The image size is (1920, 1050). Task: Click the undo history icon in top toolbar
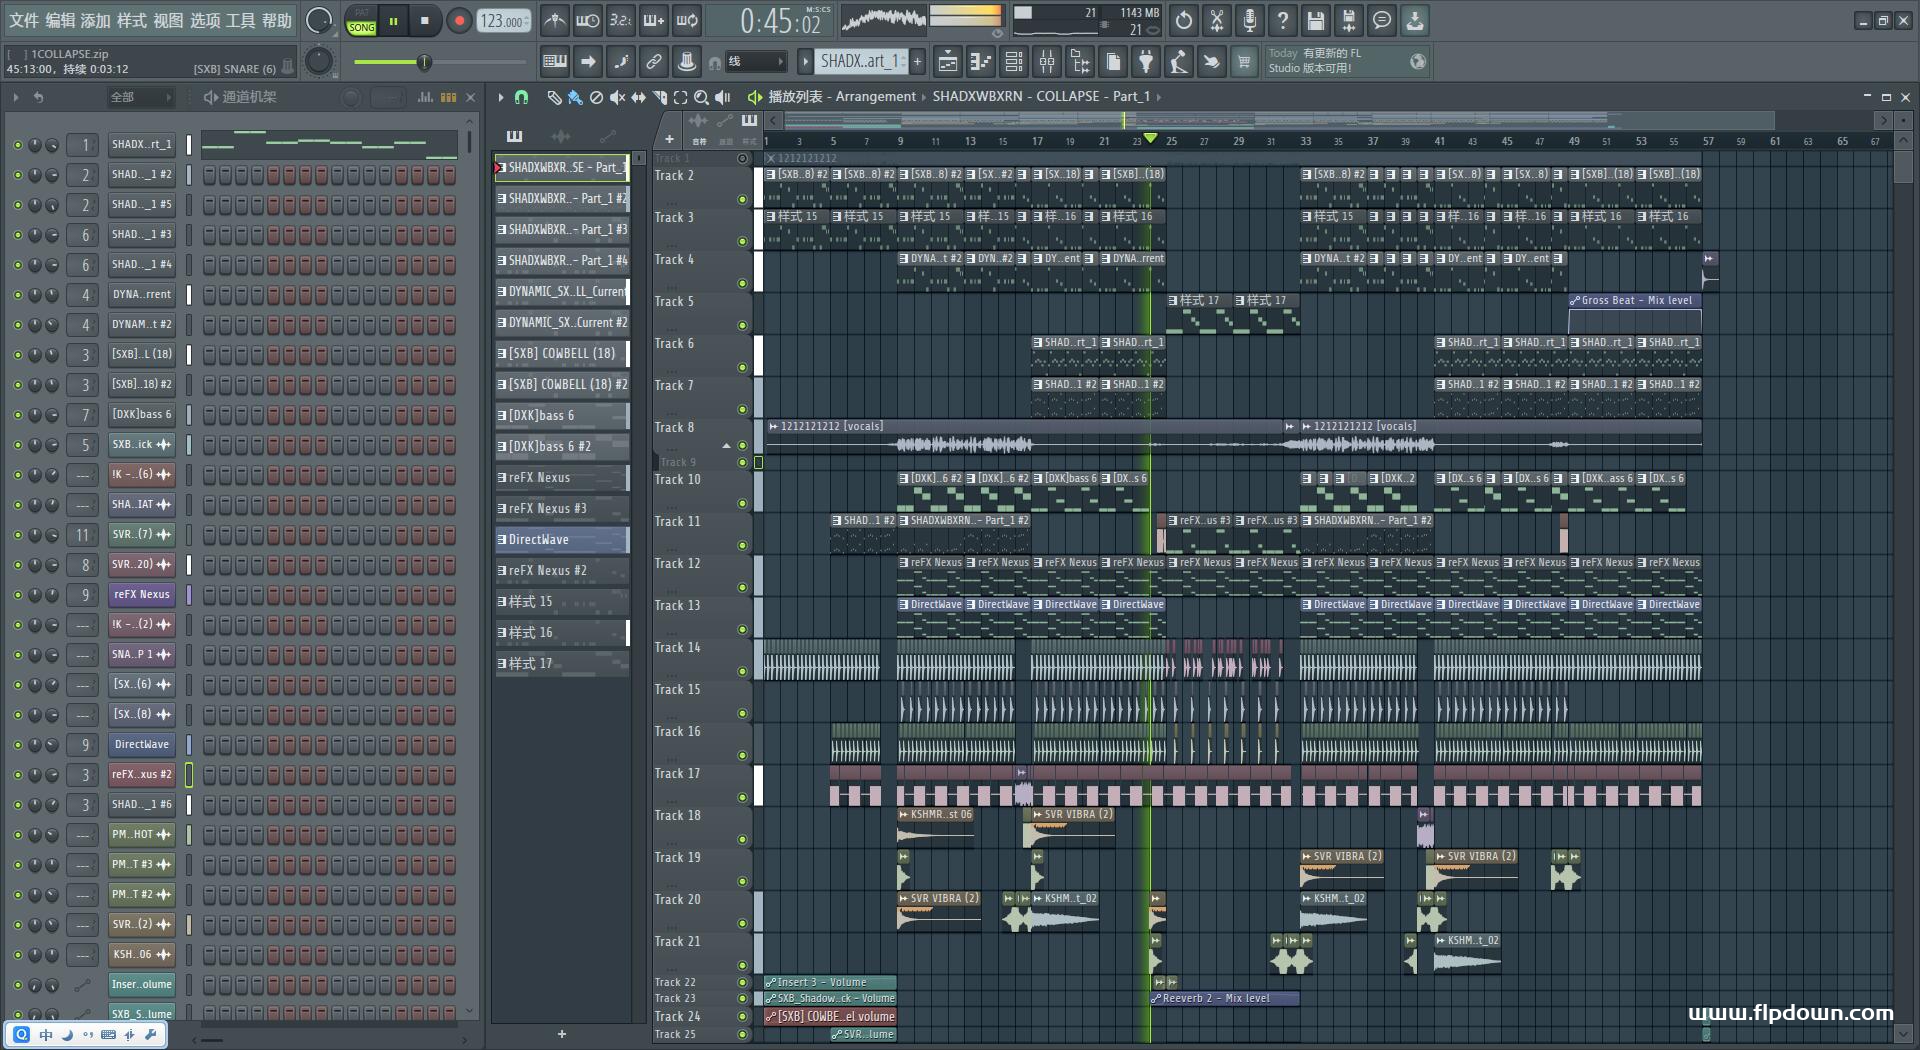[x=1184, y=20]
